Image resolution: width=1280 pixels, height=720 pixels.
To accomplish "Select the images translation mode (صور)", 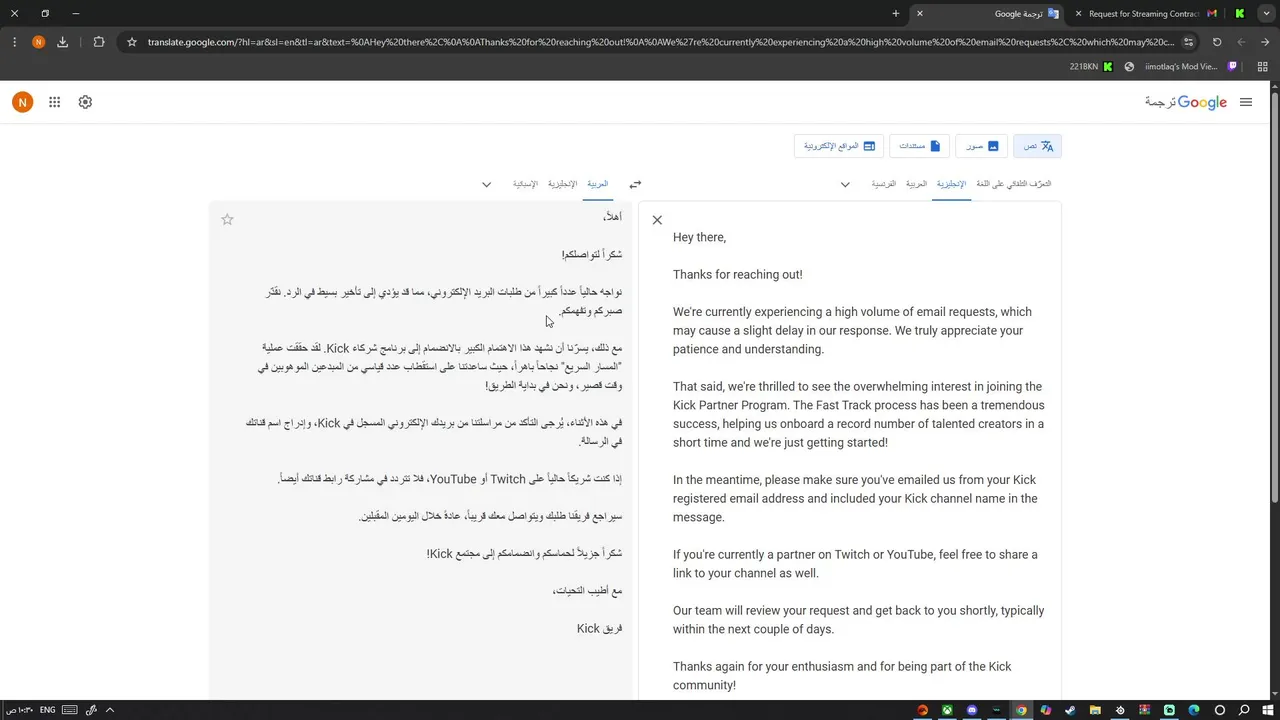I will pyautogui.click(x=981, y=146).
